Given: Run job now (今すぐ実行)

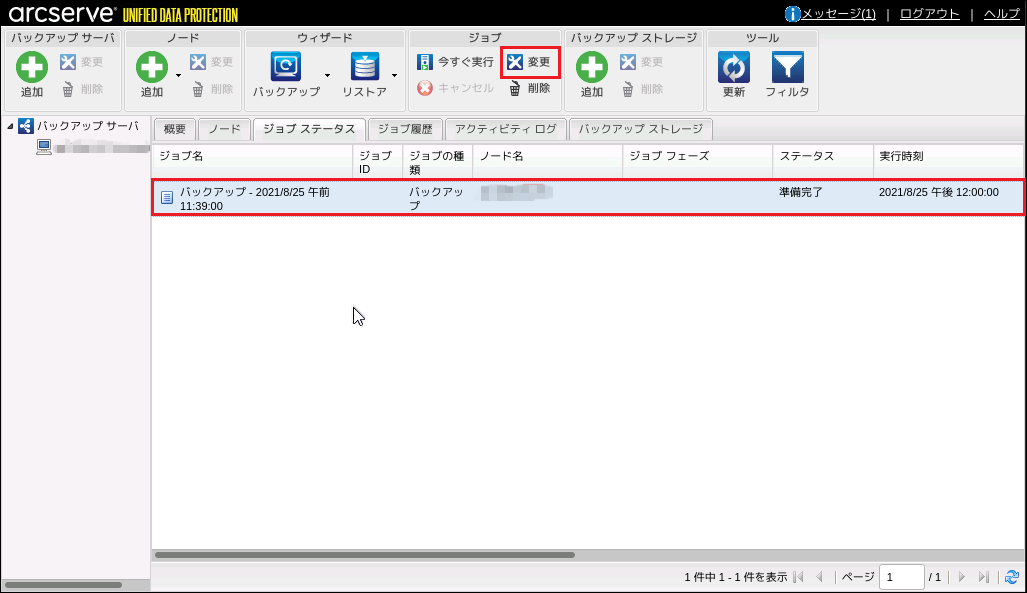Looking at the screenshot, I should coord(455,62).
